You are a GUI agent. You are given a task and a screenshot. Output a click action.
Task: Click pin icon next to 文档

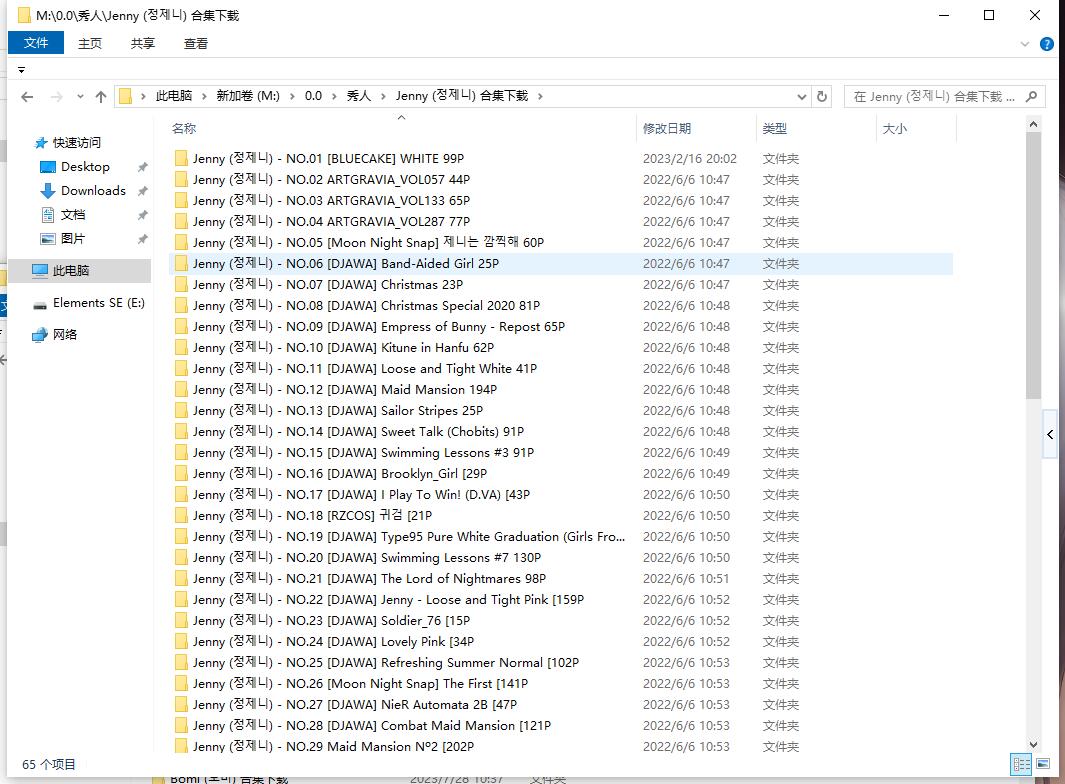(x=143, y=215)
